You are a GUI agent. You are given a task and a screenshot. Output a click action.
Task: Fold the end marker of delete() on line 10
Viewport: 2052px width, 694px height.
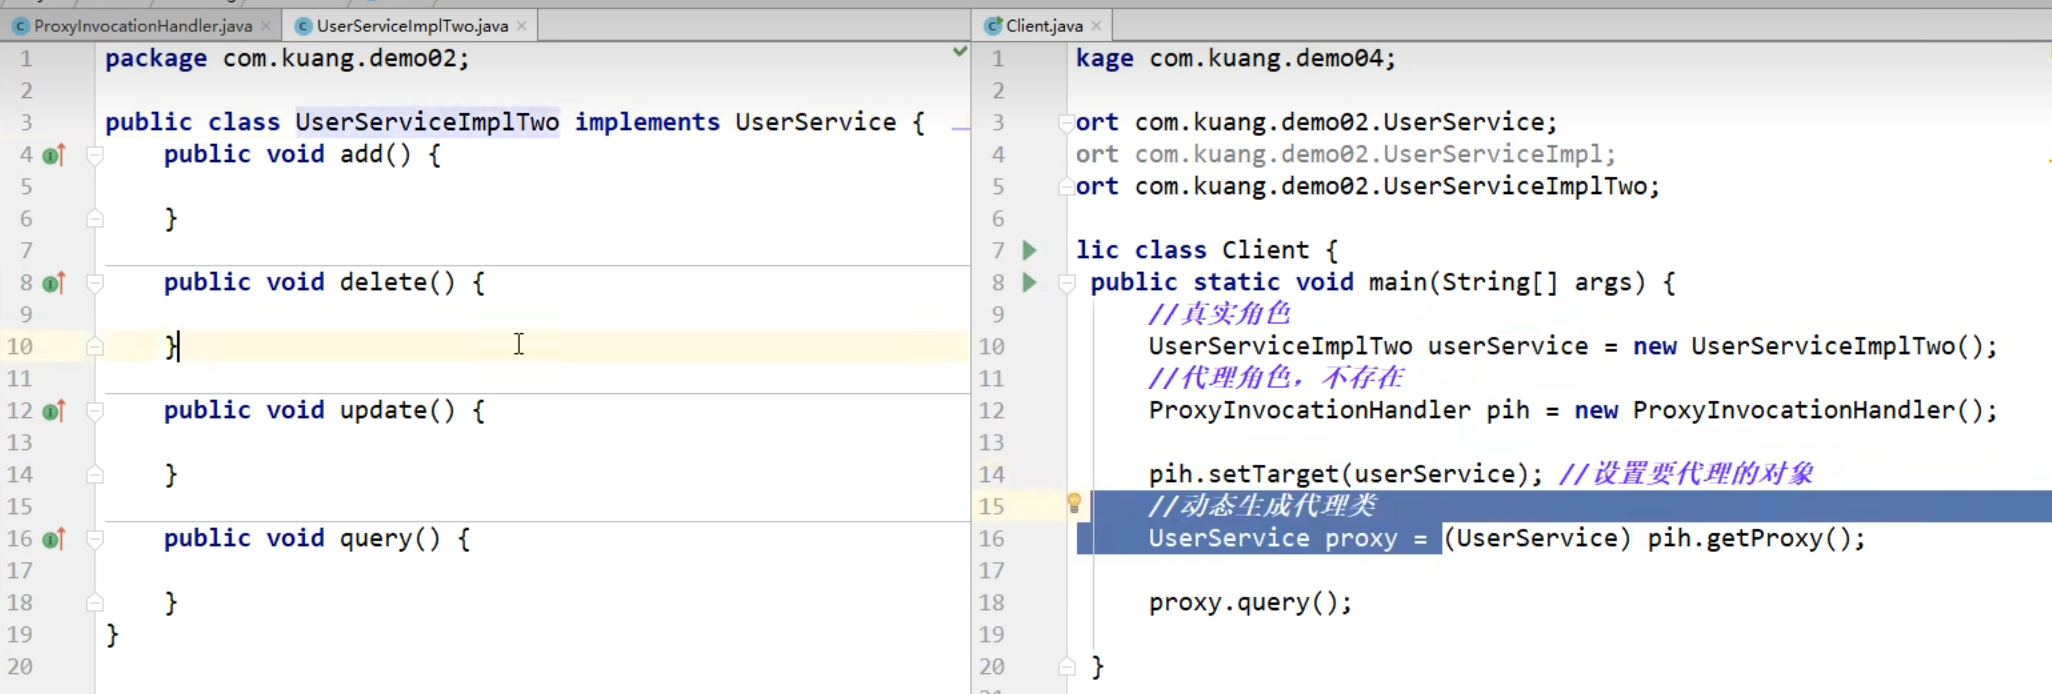(x=95, y=346)
